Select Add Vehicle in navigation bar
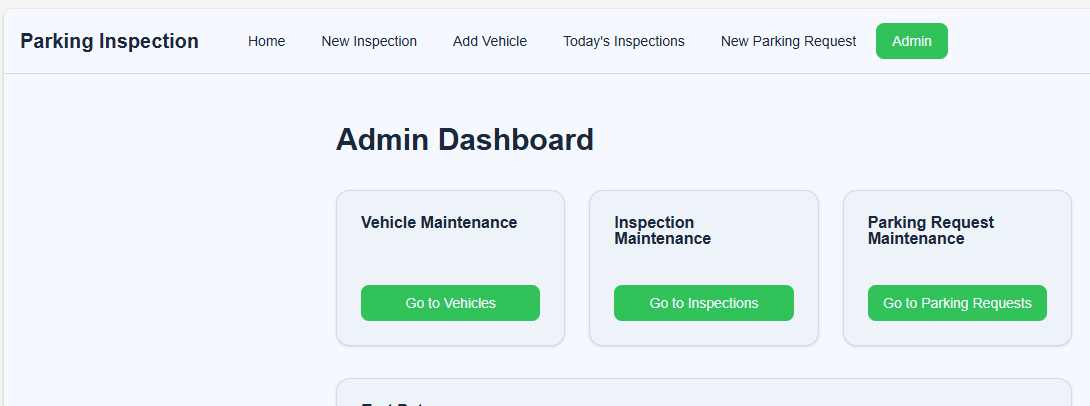The width and height of the screenshot is (1090, 406). click(x=490, y=41)
